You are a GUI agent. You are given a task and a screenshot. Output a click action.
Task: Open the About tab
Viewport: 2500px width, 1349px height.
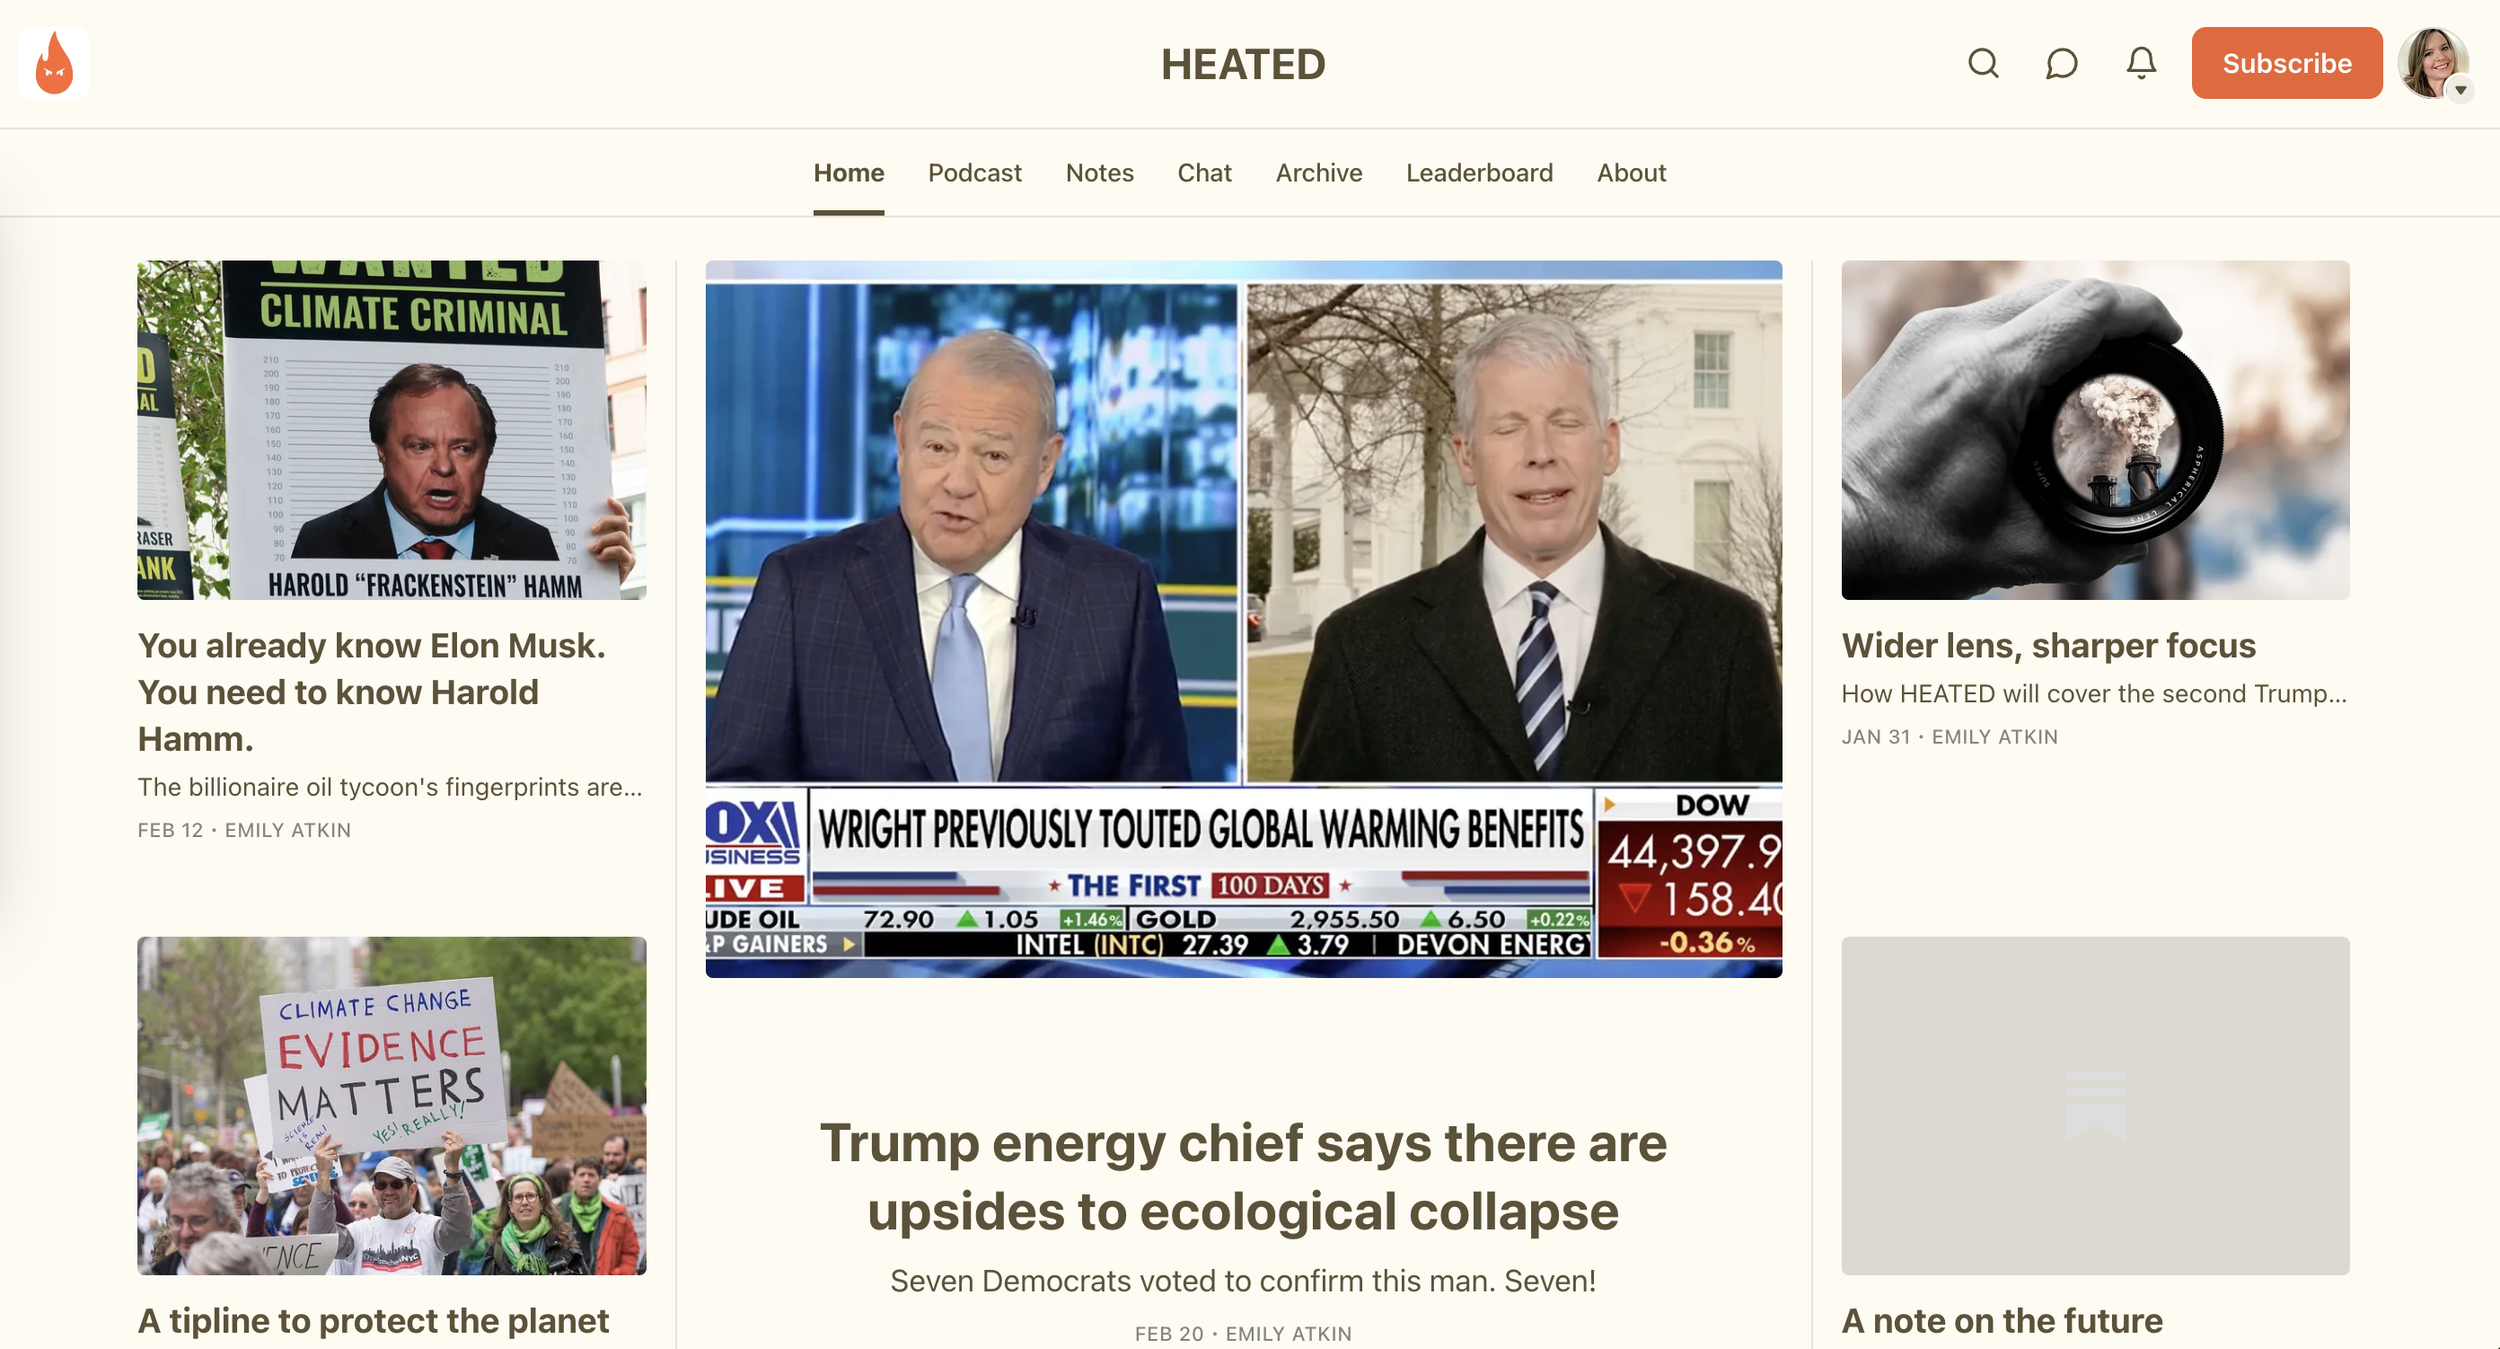click(x=1631, y=173)
